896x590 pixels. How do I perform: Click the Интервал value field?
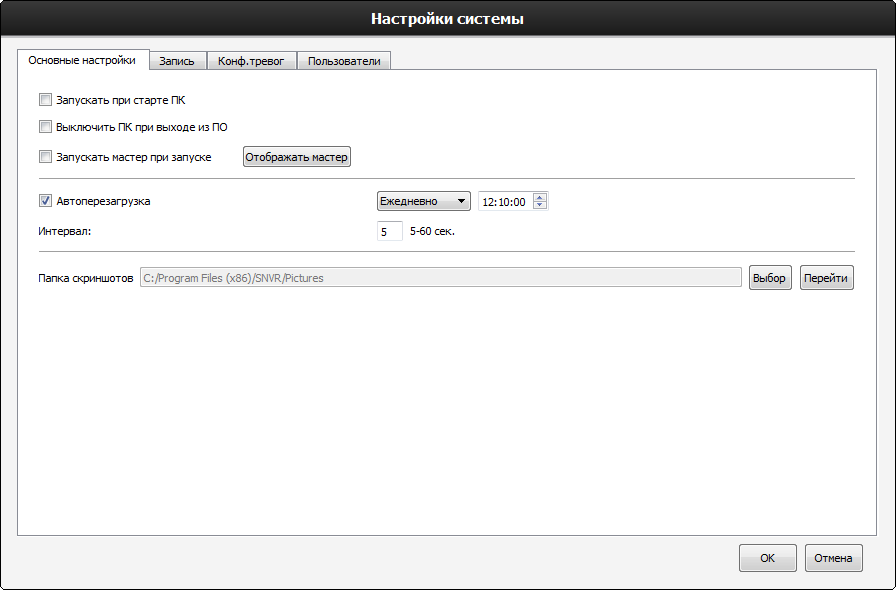click(390, 232)
